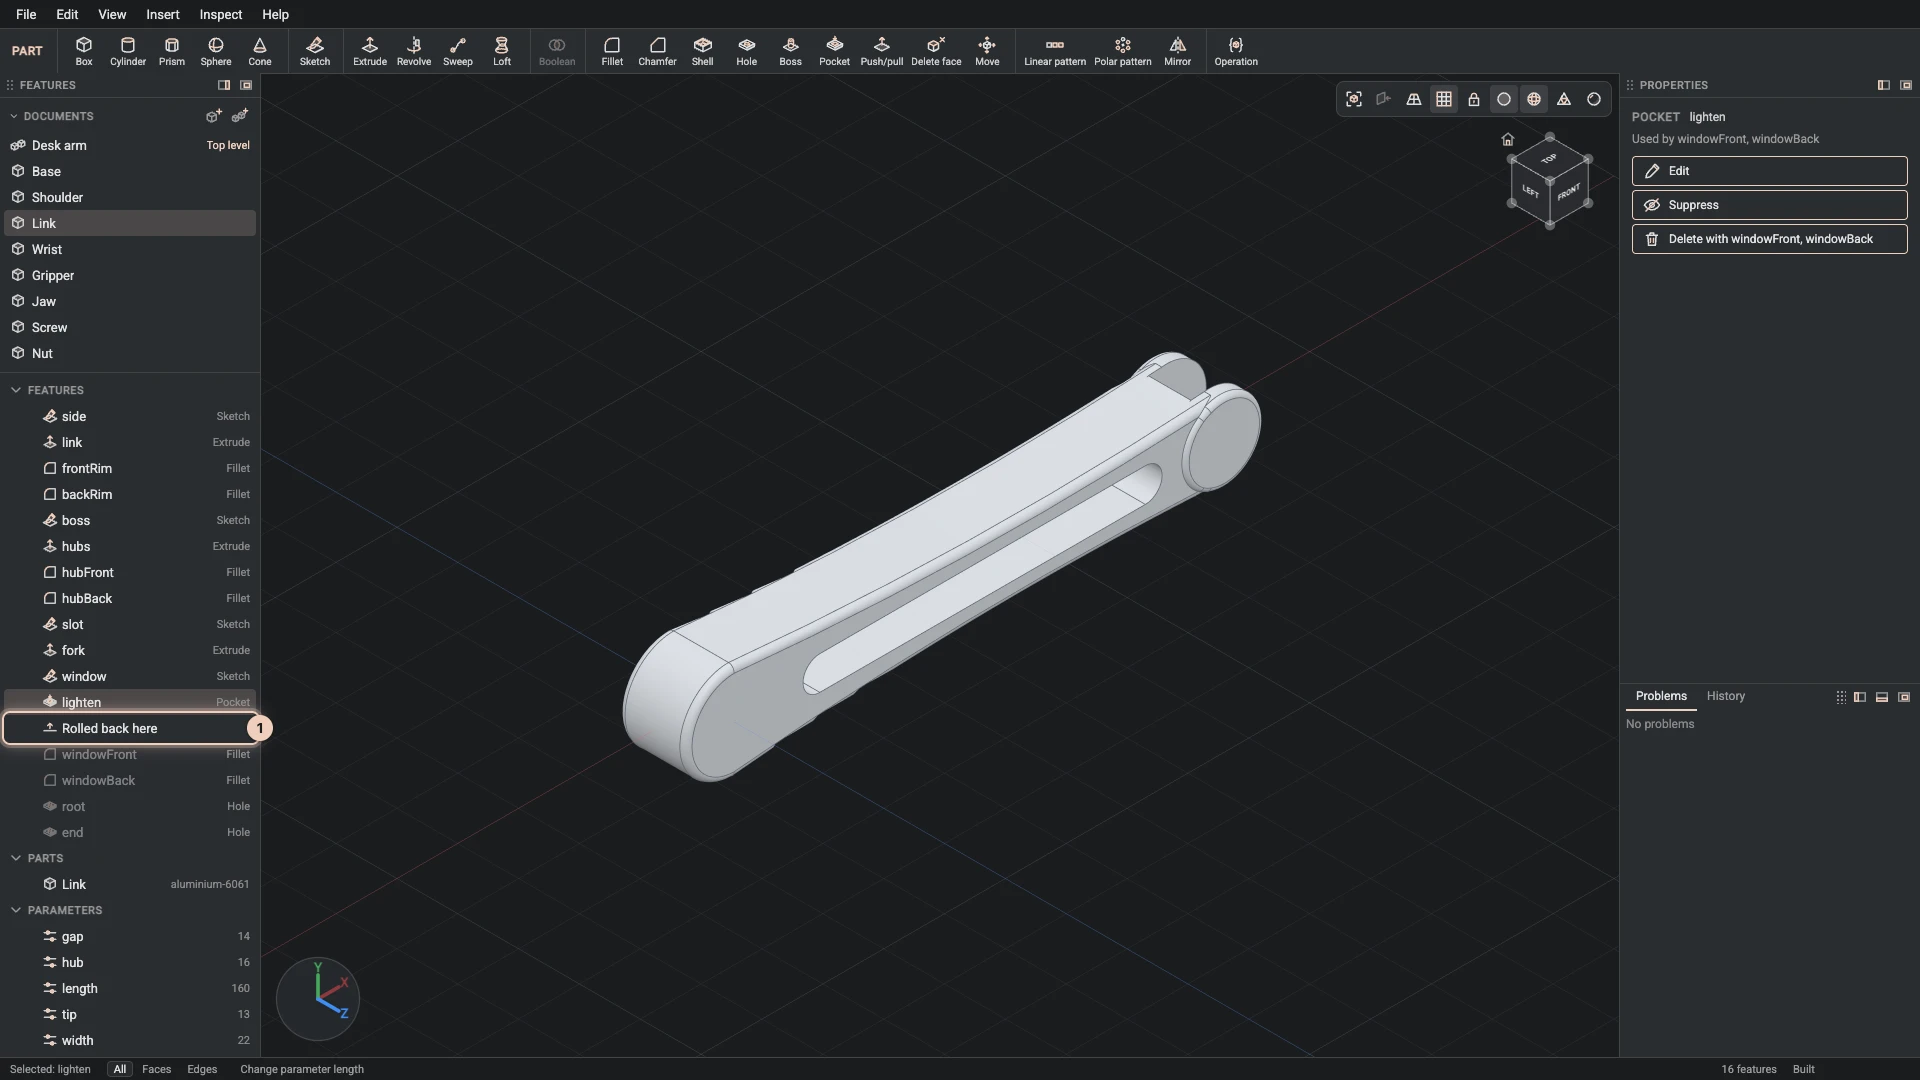
Task: Switch selection filter to Edges
Action: tap(202, 1069)
